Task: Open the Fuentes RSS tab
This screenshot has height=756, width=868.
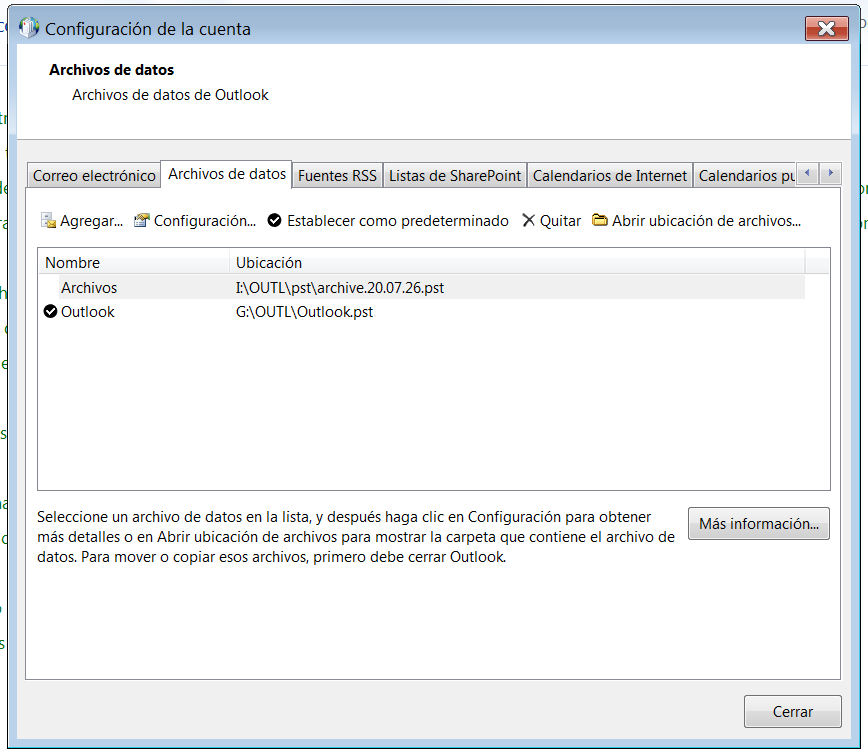Action: [337, 176]
